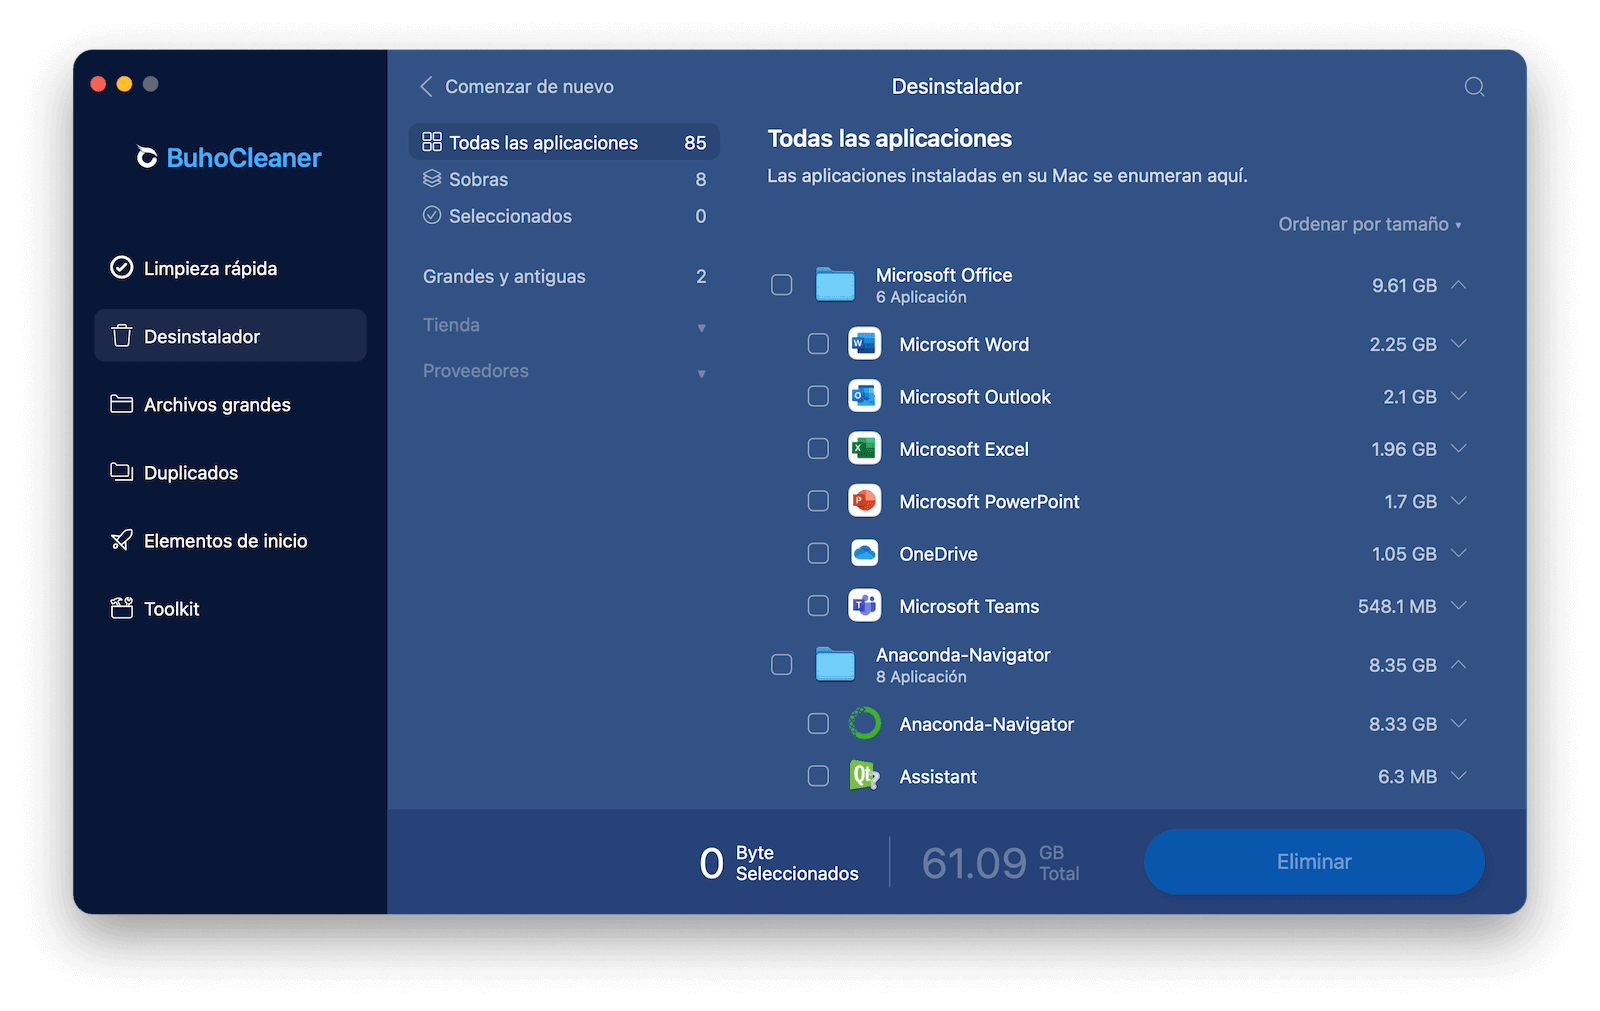
Task: Click the Microsoft Office folder icon
Action: [x=835, y=285]
